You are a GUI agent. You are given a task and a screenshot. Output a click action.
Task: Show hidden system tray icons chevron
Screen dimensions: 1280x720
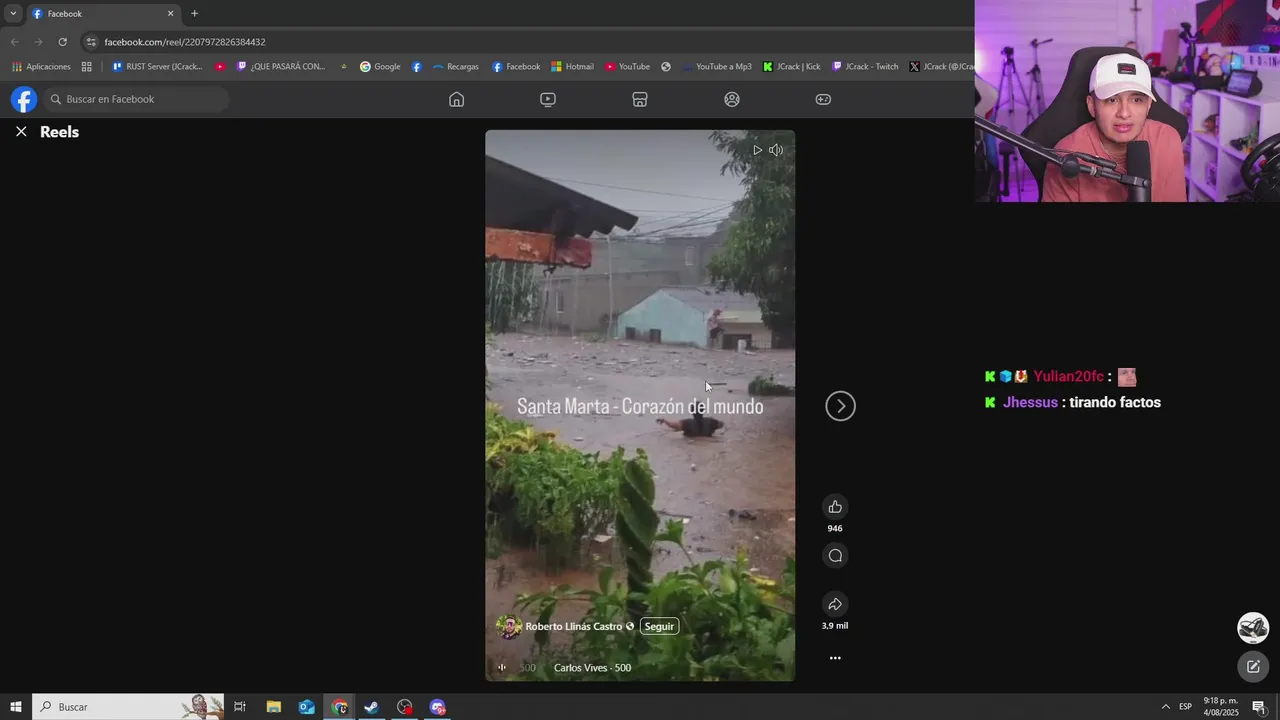tap(1165, 707)
